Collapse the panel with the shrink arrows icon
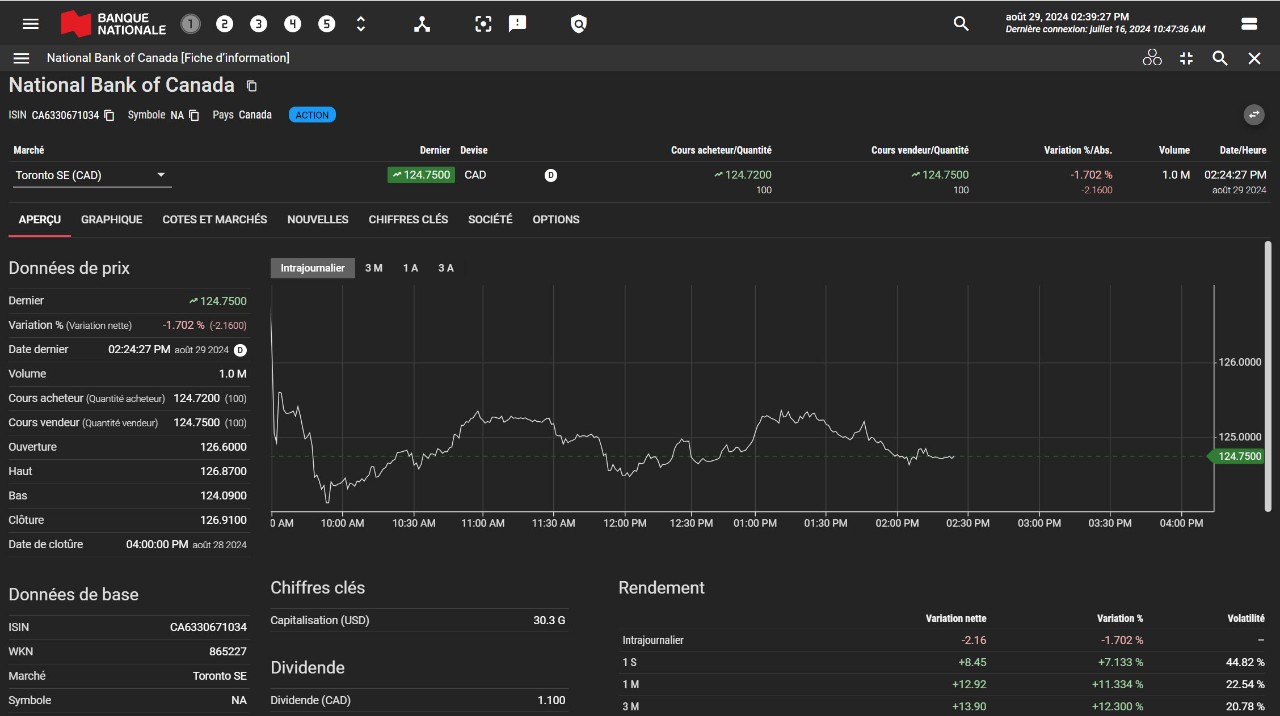This screenshot has height=716, width=1280. click(x=1186, y=58)
